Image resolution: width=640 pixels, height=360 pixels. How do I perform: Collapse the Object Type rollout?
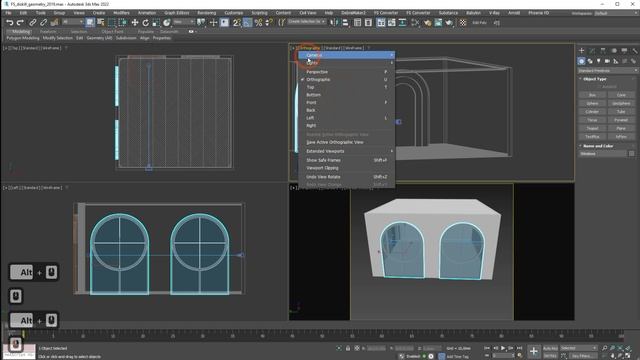(595, 79)
